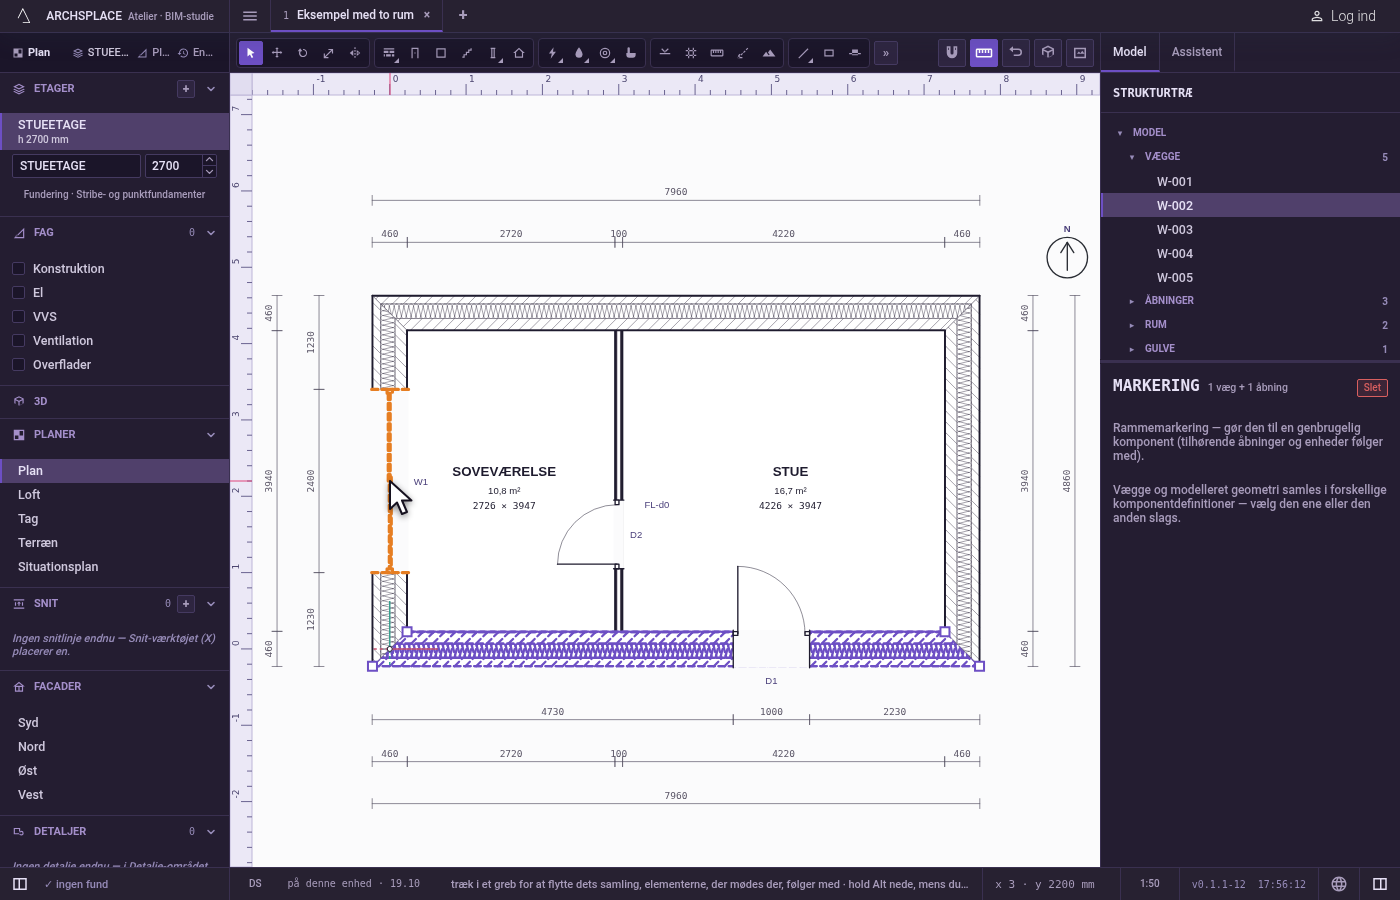Choose the door tool
The image size is (1400, 900).
click(415, 53)
